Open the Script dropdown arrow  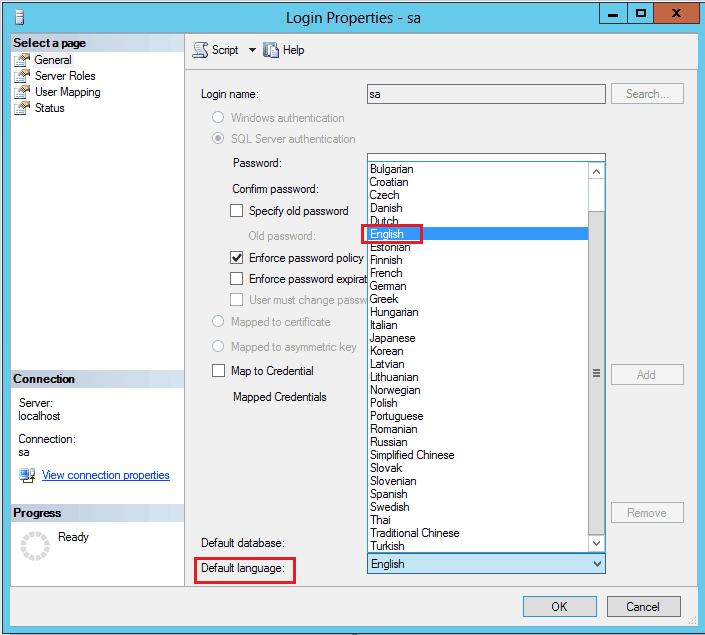tap(252, 50)
